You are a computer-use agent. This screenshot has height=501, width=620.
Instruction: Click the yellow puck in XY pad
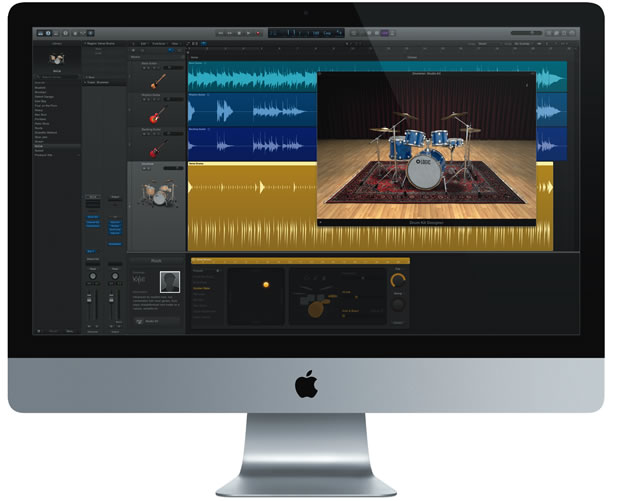point(266,284)
